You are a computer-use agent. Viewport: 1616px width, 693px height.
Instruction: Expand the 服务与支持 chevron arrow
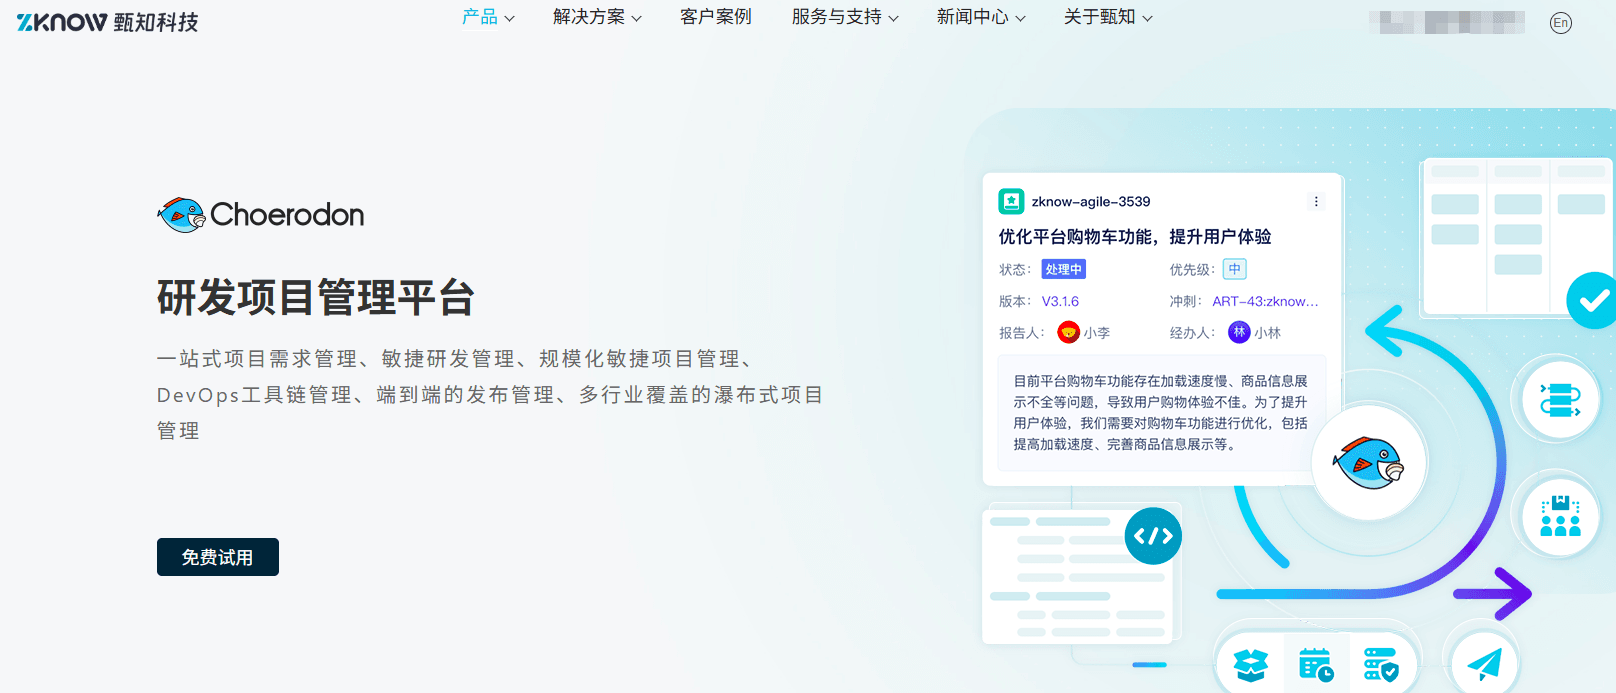coord(893,18)
